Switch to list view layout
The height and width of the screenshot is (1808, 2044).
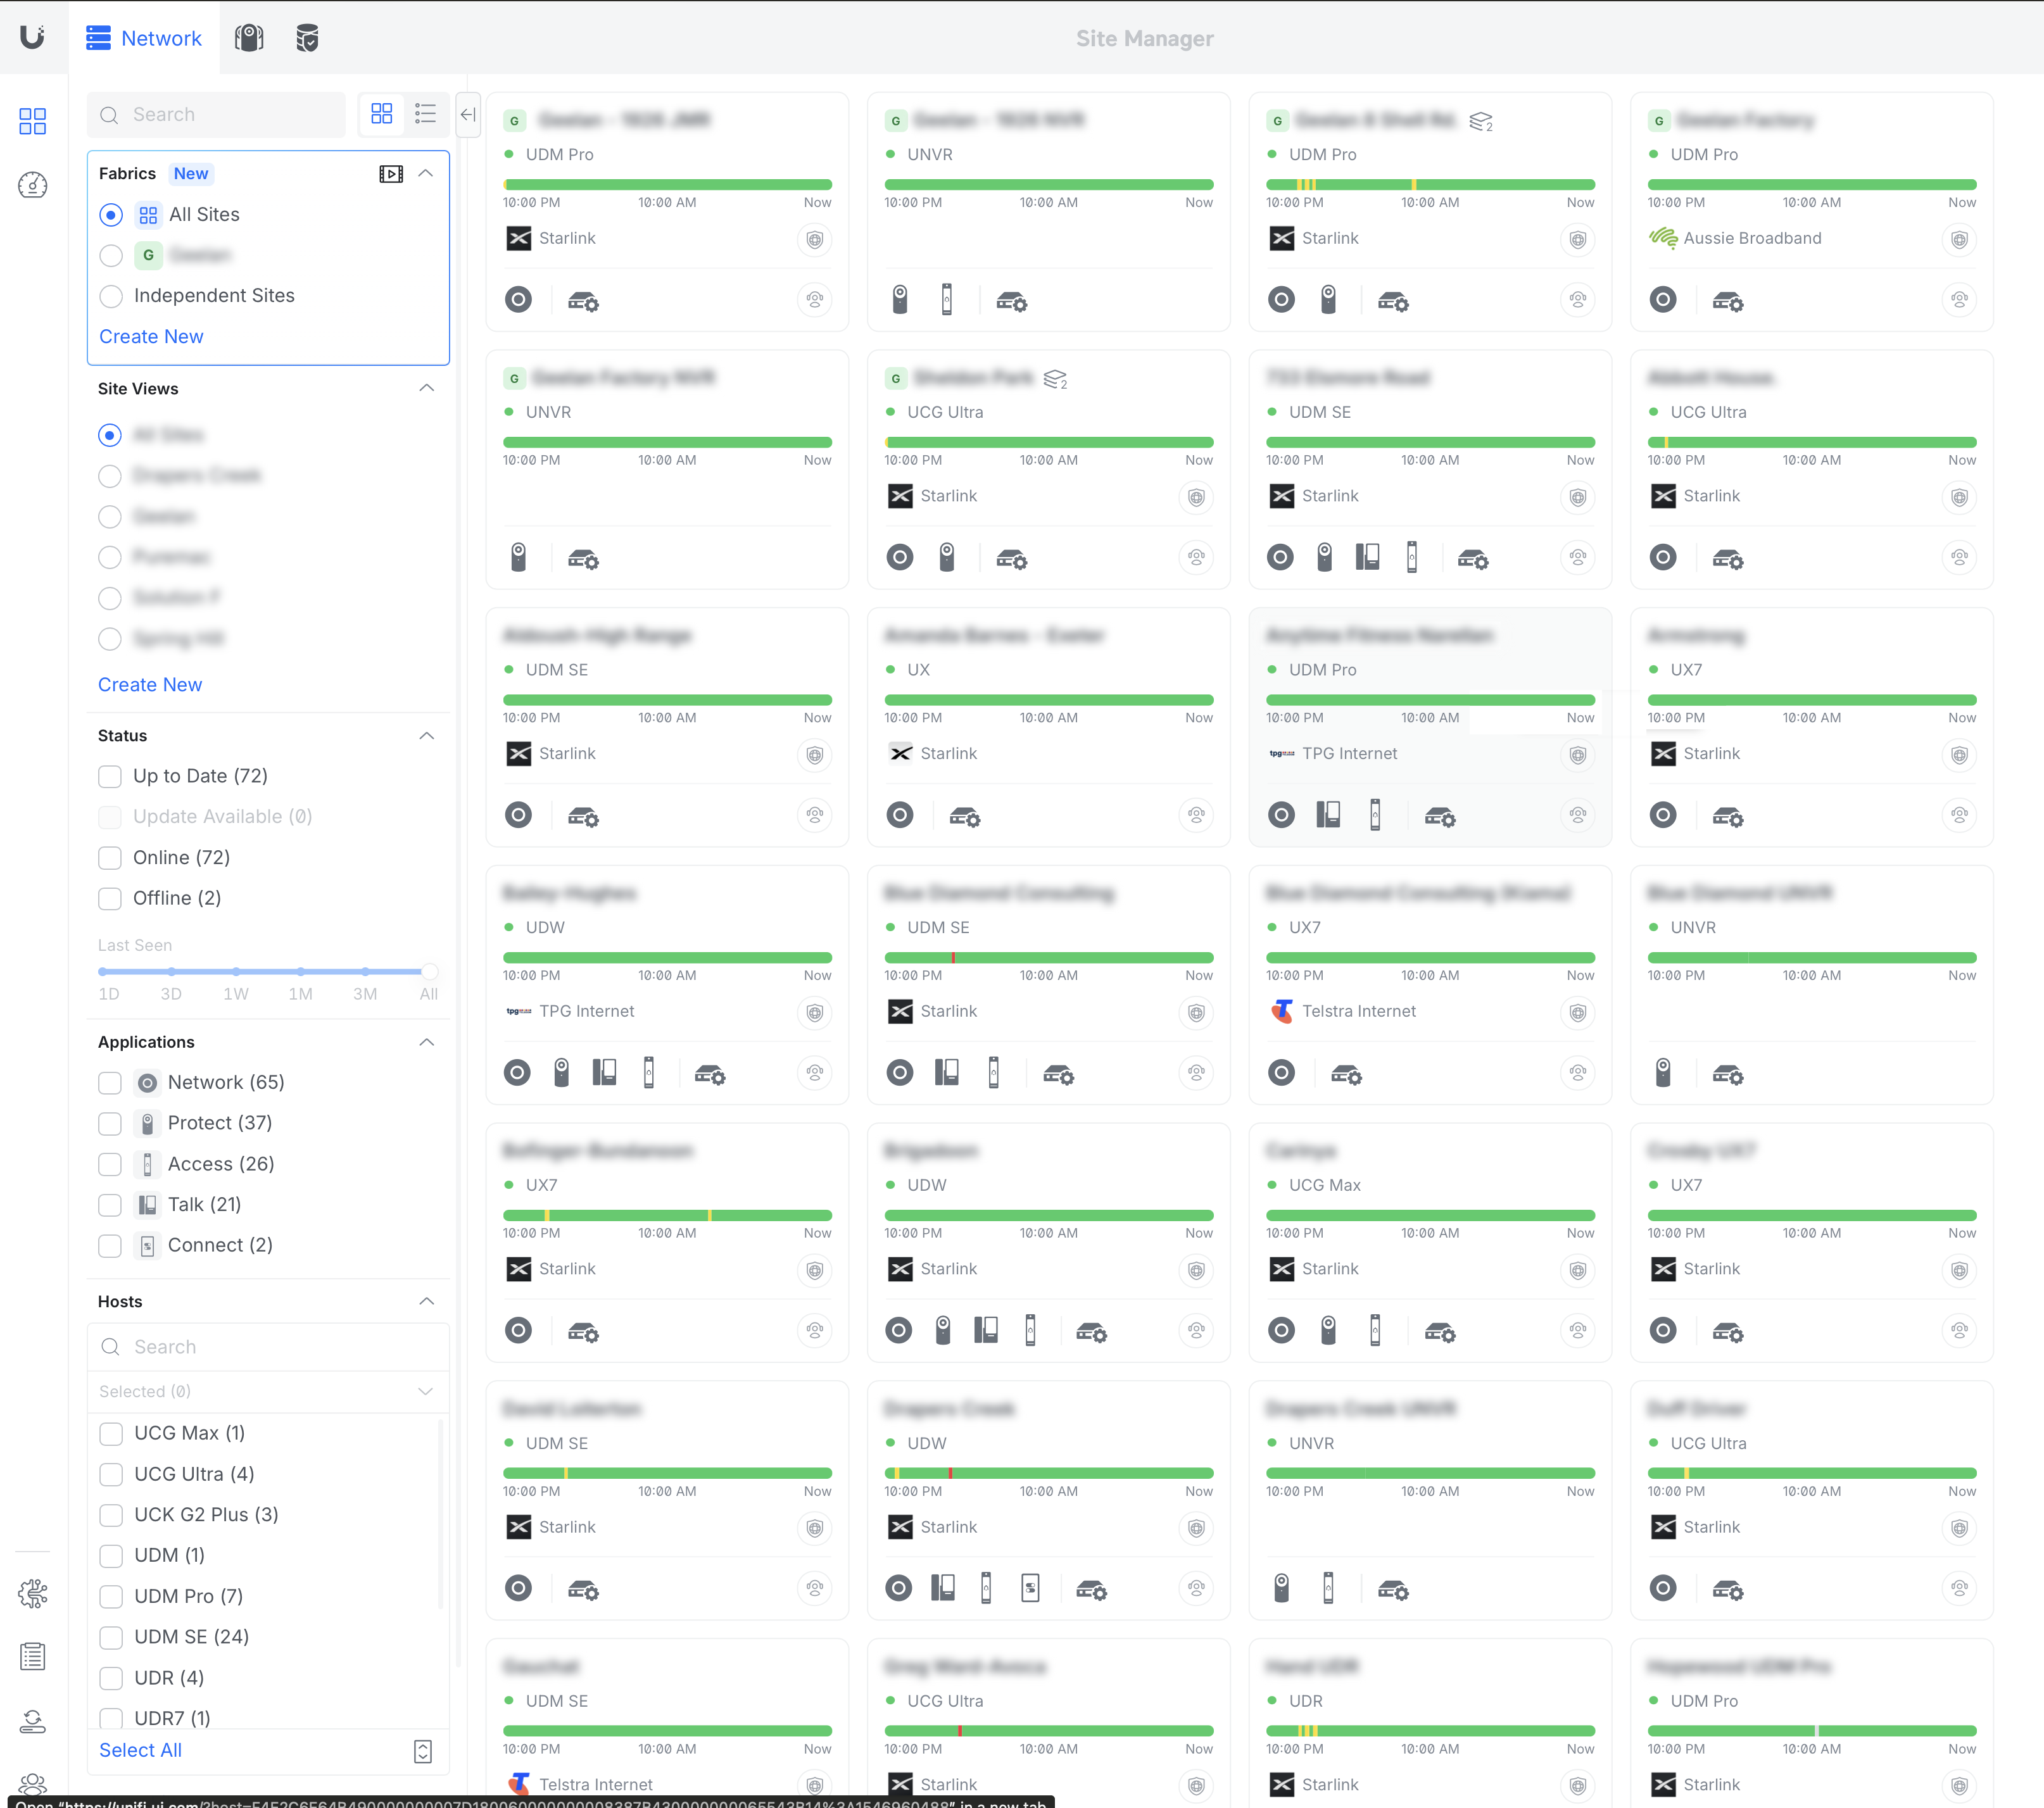(425, 114)
